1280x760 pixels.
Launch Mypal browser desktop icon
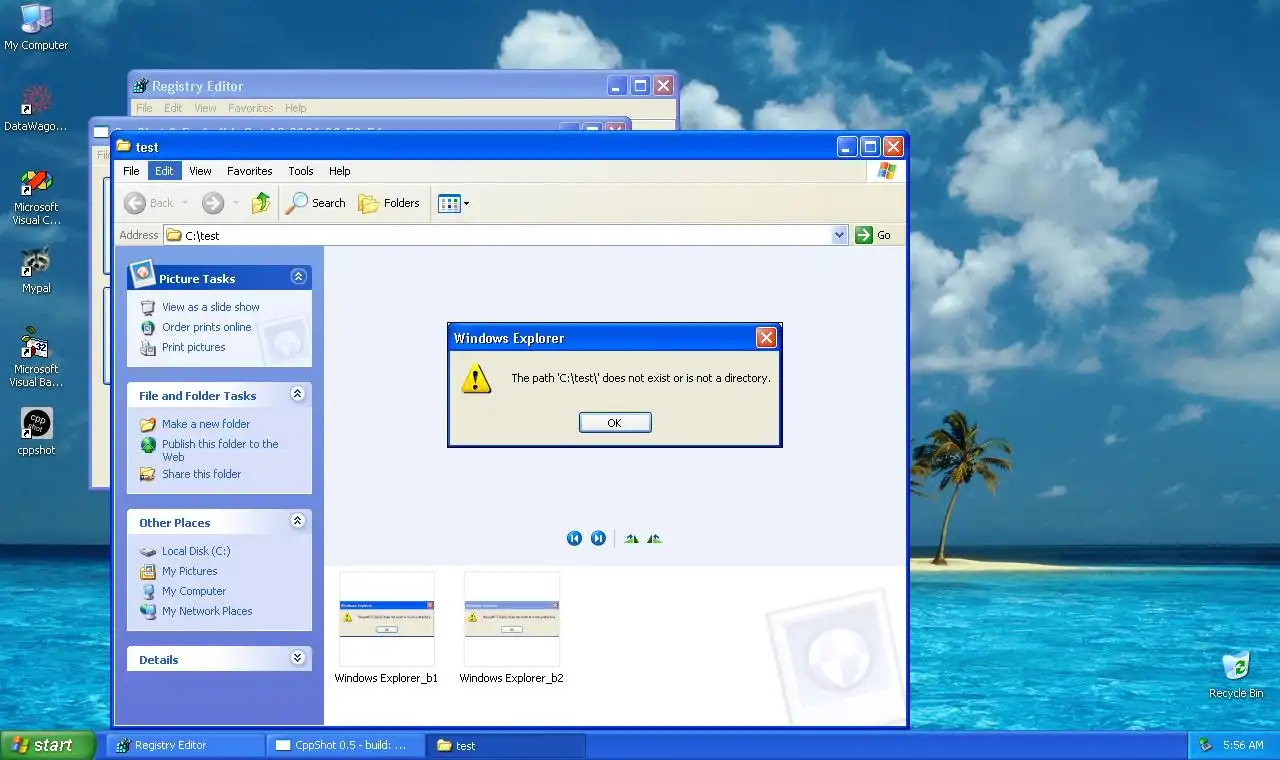pyautogui.click(x=36, y=270)
